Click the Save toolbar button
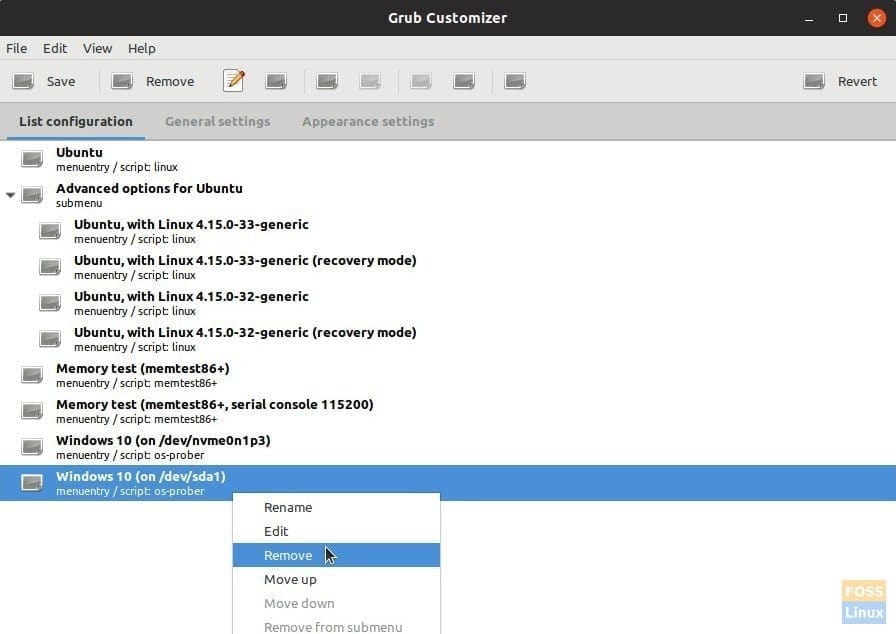896x634 pixels. (44, 81)
